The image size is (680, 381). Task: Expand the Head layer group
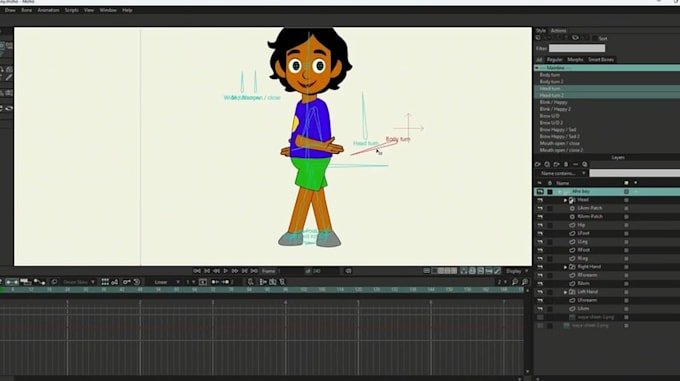pyautogui.click(x=565, y=200)
